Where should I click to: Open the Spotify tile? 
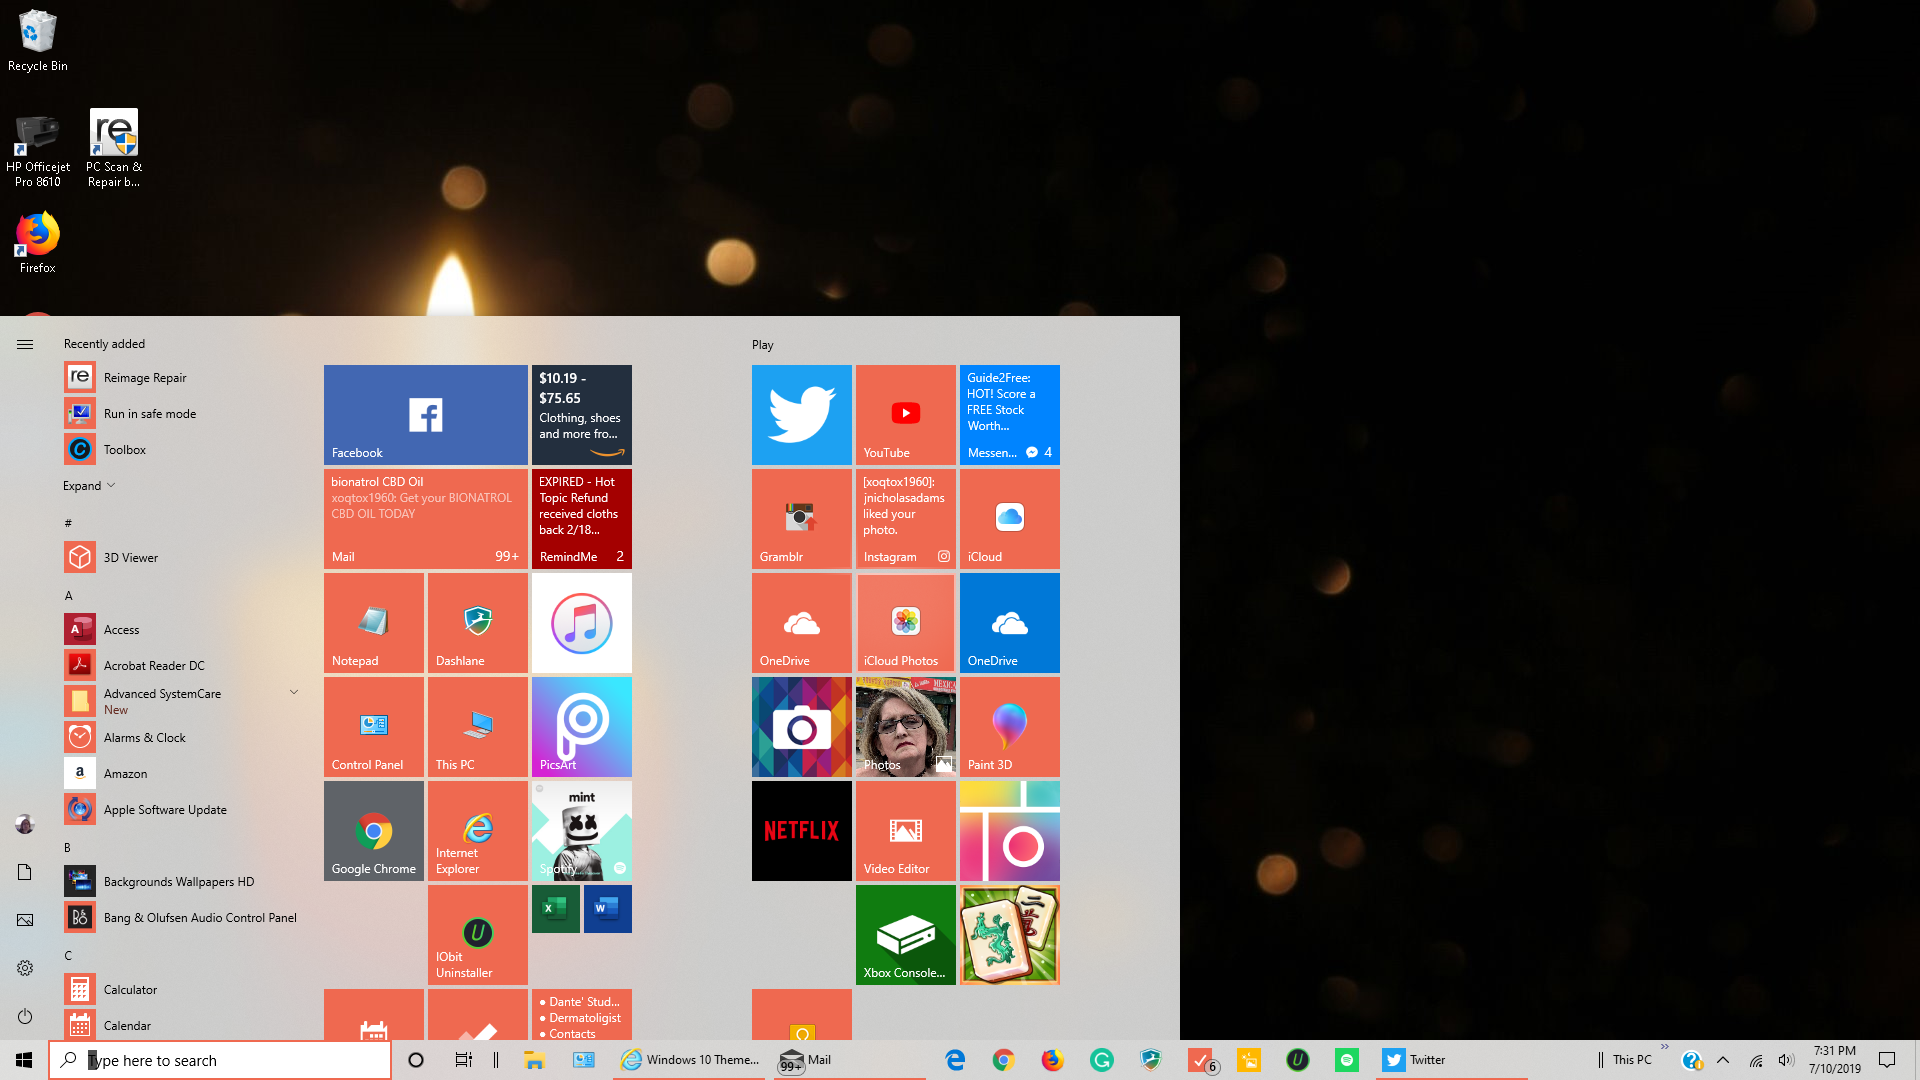tap(581, 830)
